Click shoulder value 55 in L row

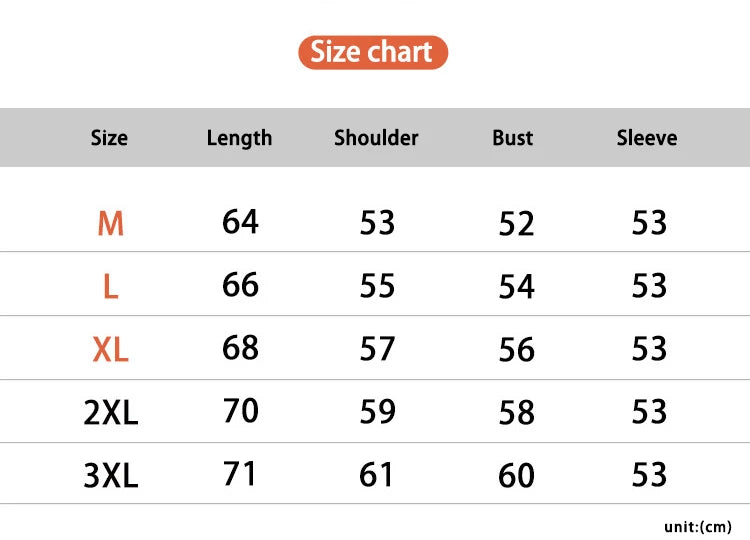click(x=377, y=286)
